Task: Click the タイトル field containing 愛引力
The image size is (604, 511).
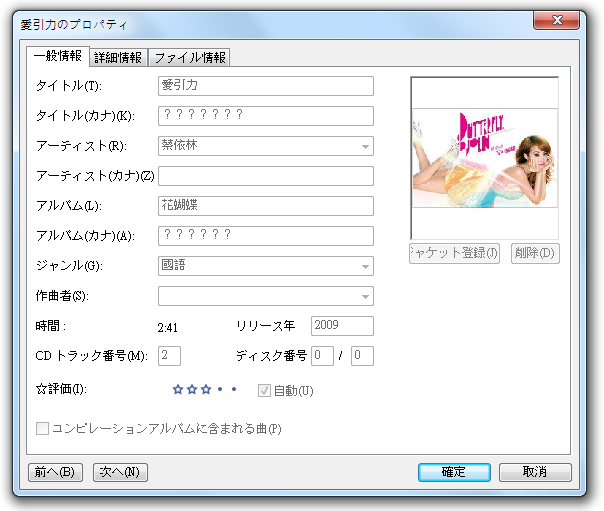Action: 266,86
